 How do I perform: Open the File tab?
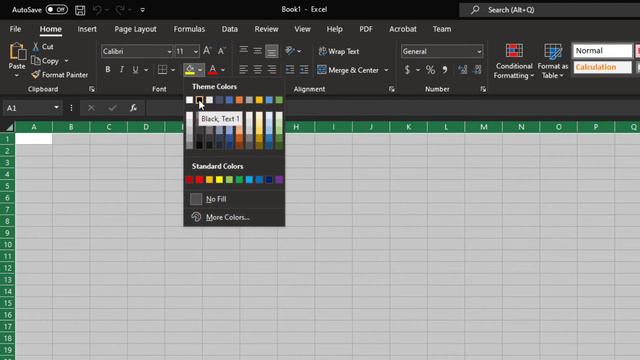(x=16, y=29)
